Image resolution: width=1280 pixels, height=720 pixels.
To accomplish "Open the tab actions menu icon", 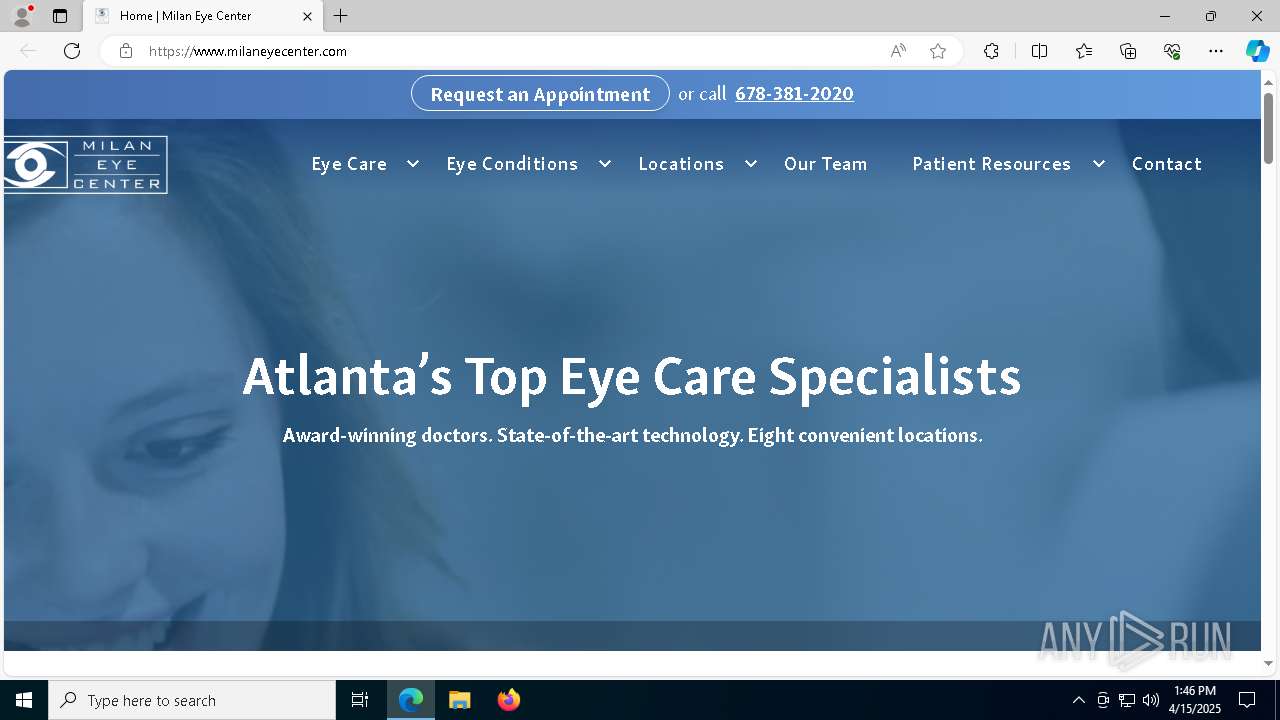I will tap(60, 16).
